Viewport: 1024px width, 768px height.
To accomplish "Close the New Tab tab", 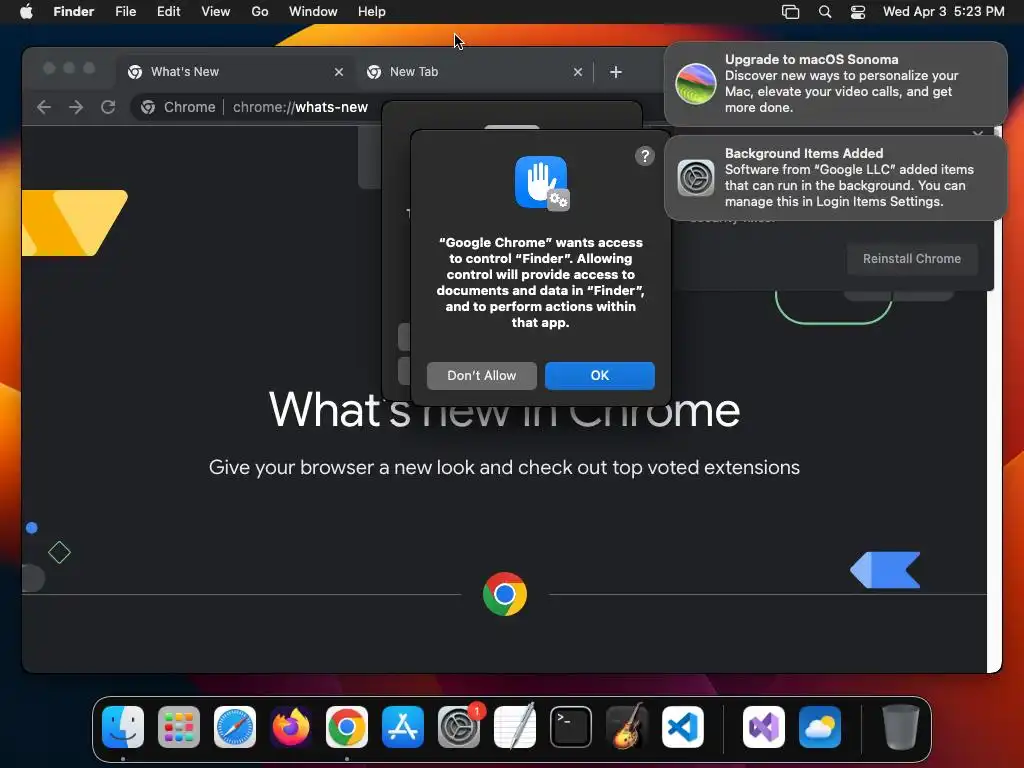I will 577,72.
